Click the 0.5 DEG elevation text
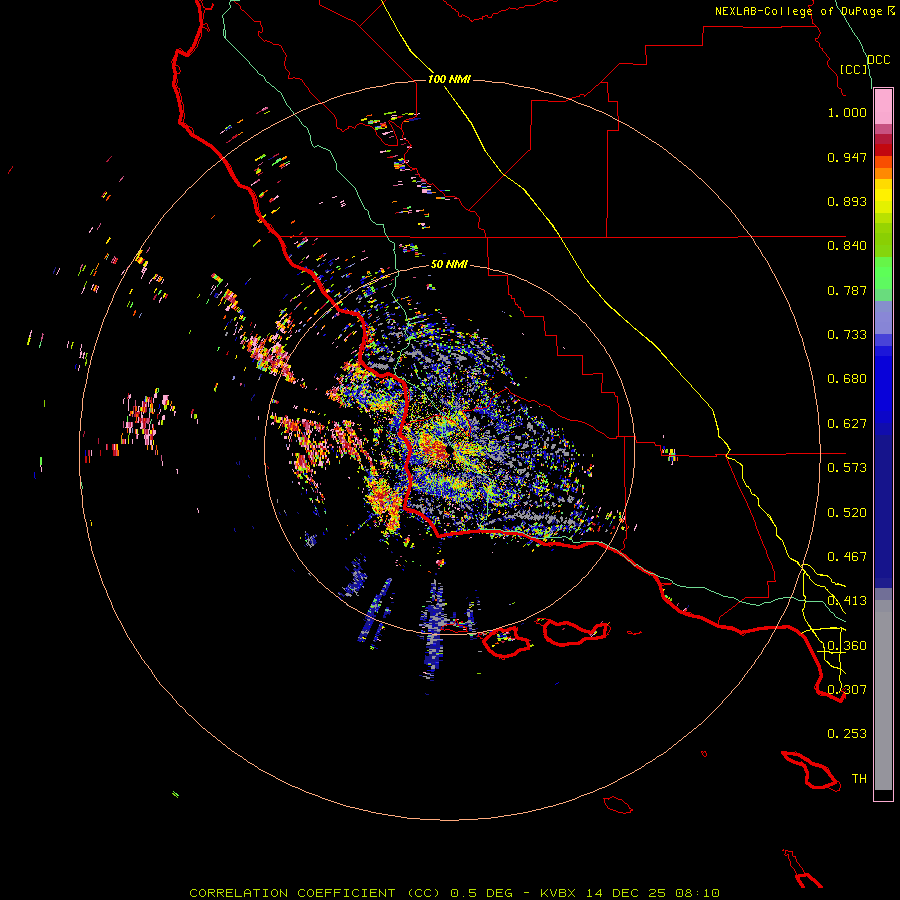This screenshot has height=900, width=900. tap(482, 893)
